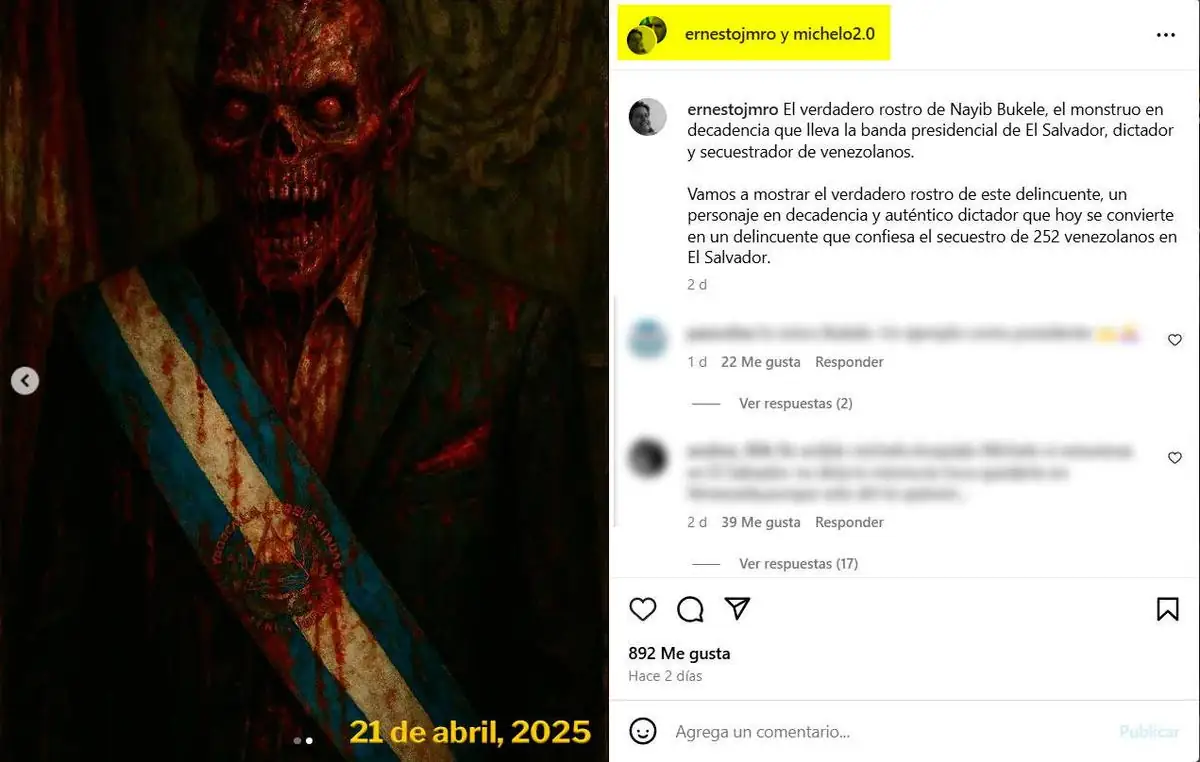Expand Ver respuestas (17) replies
This screenshot has height=762, width=1200.
[798, 563]
